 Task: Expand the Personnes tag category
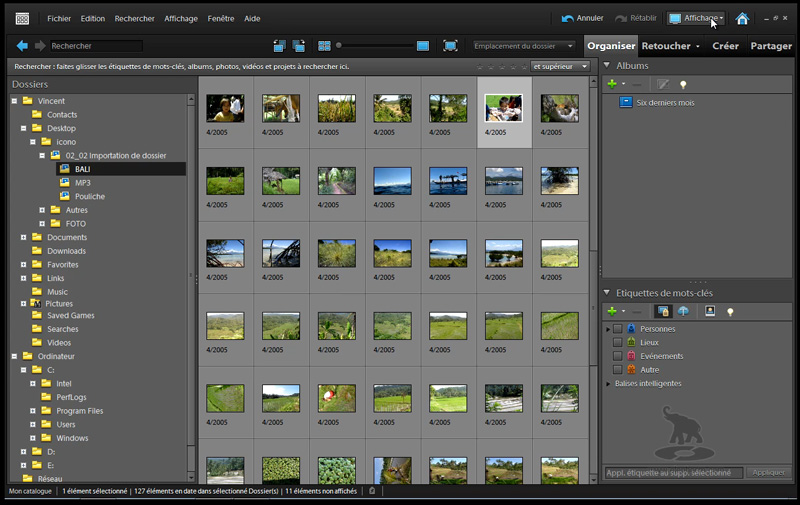coord(608,329)
